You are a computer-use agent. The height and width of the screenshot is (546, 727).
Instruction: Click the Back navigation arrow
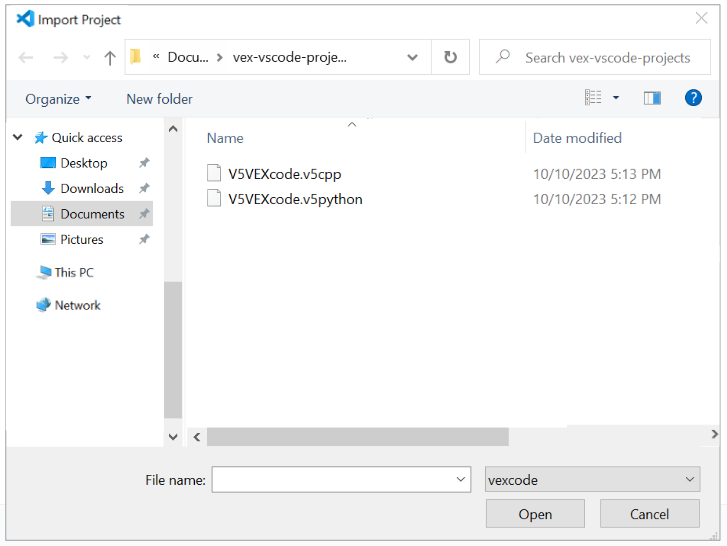(x=26, y=58)
